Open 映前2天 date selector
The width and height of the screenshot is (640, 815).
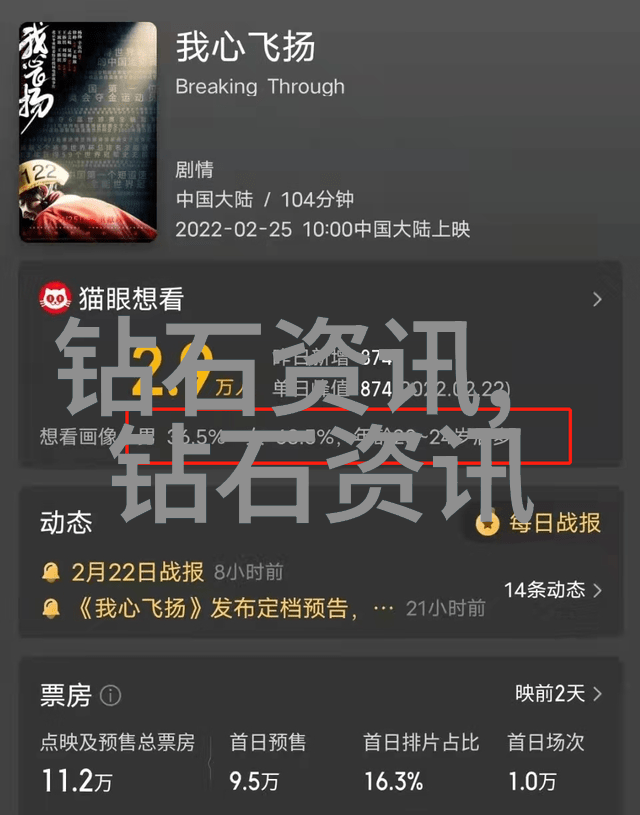pyautogui.click(x=559, y=693)
